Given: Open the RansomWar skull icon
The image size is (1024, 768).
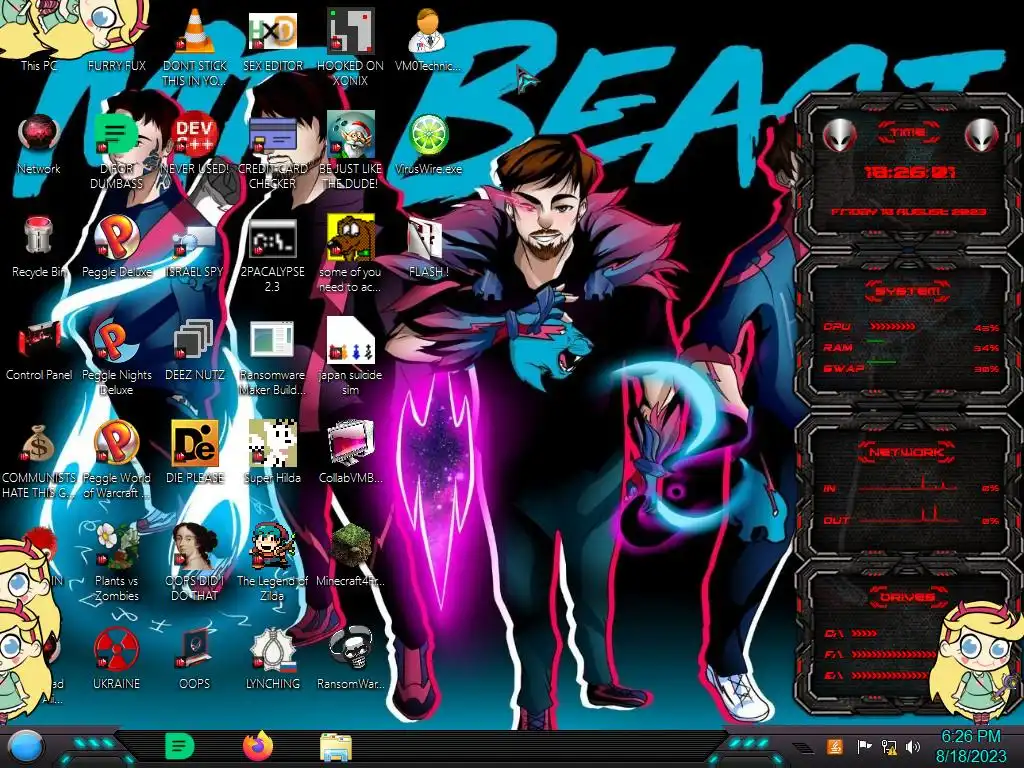Looking at the screenshot, I should (x=350, y=648).
